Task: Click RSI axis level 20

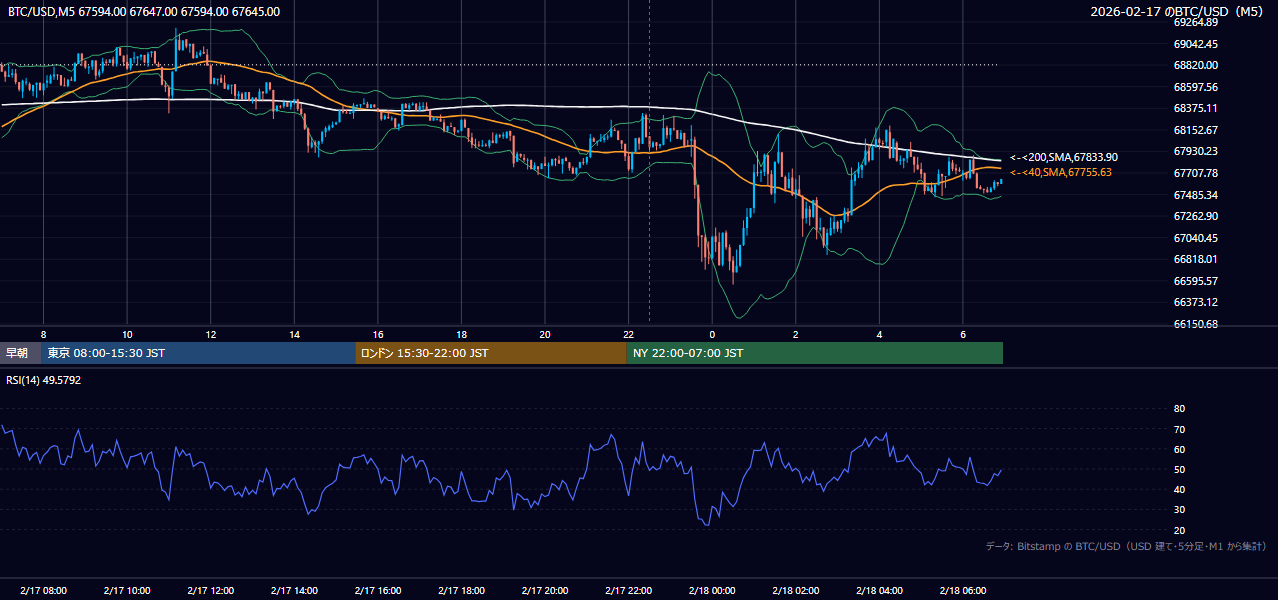Action: point(1179,530)
